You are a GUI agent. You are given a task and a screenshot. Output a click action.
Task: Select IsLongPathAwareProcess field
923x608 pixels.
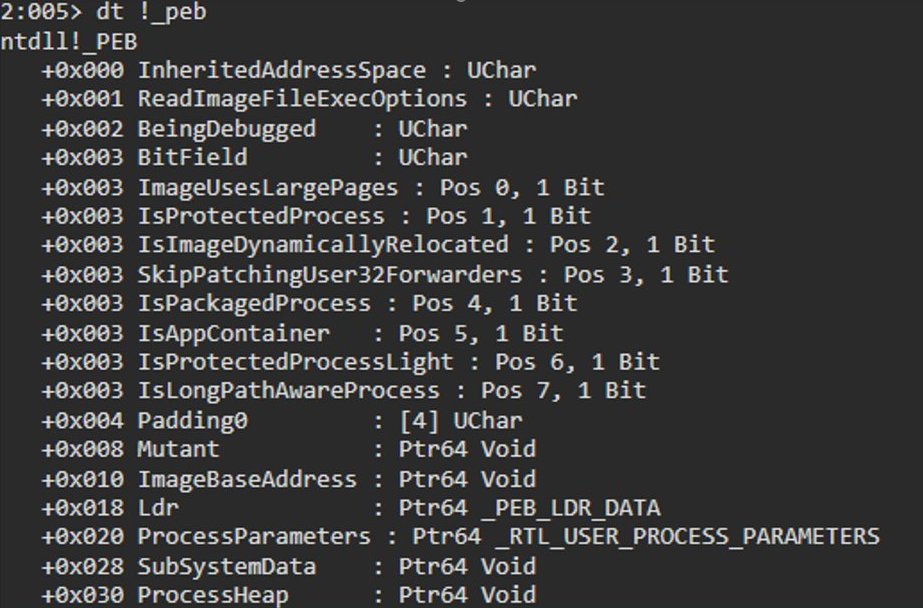point(288,391)
